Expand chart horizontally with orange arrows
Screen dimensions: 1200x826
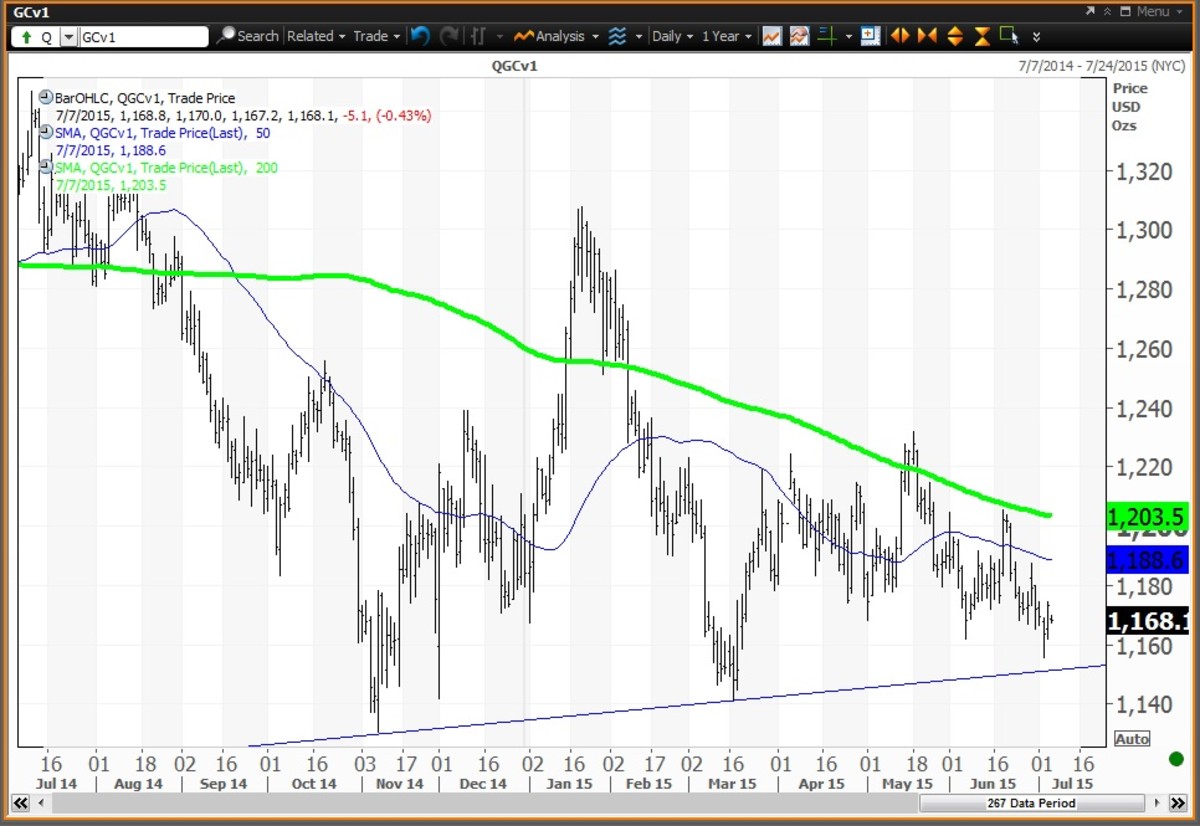[x=900, y=36]
